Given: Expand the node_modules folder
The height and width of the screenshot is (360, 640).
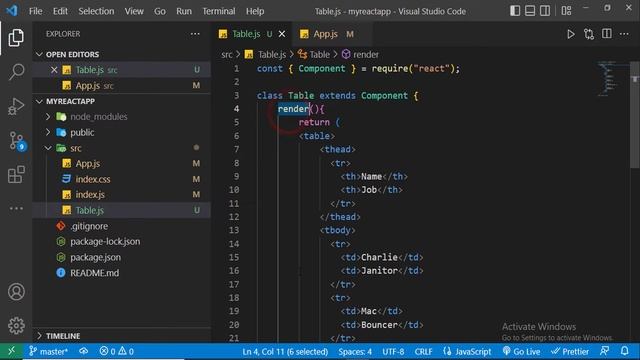Looking at the screenshot, I should [48, 117].
